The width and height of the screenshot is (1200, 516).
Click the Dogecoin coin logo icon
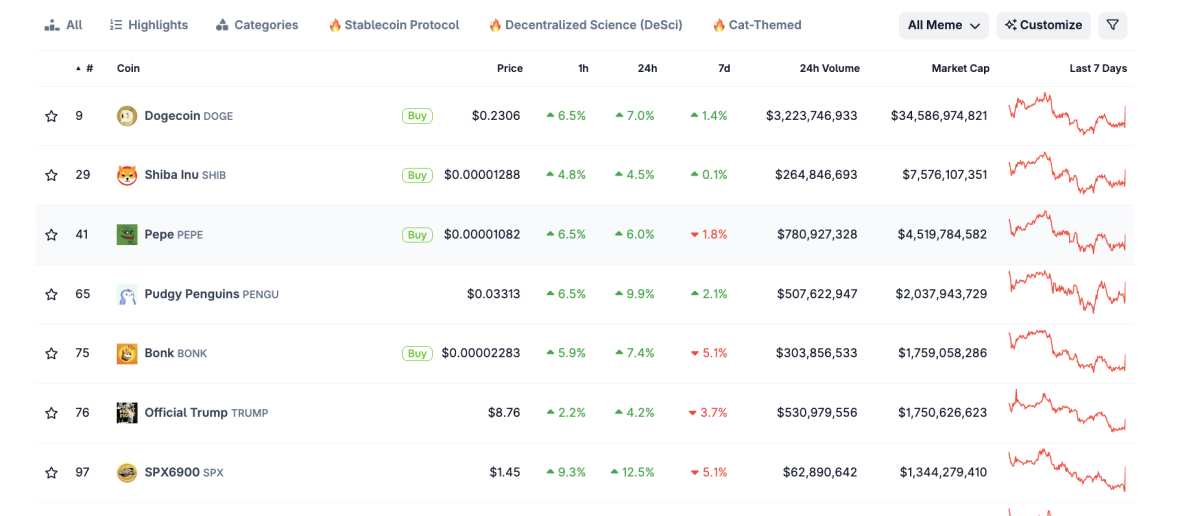(127, 116)
